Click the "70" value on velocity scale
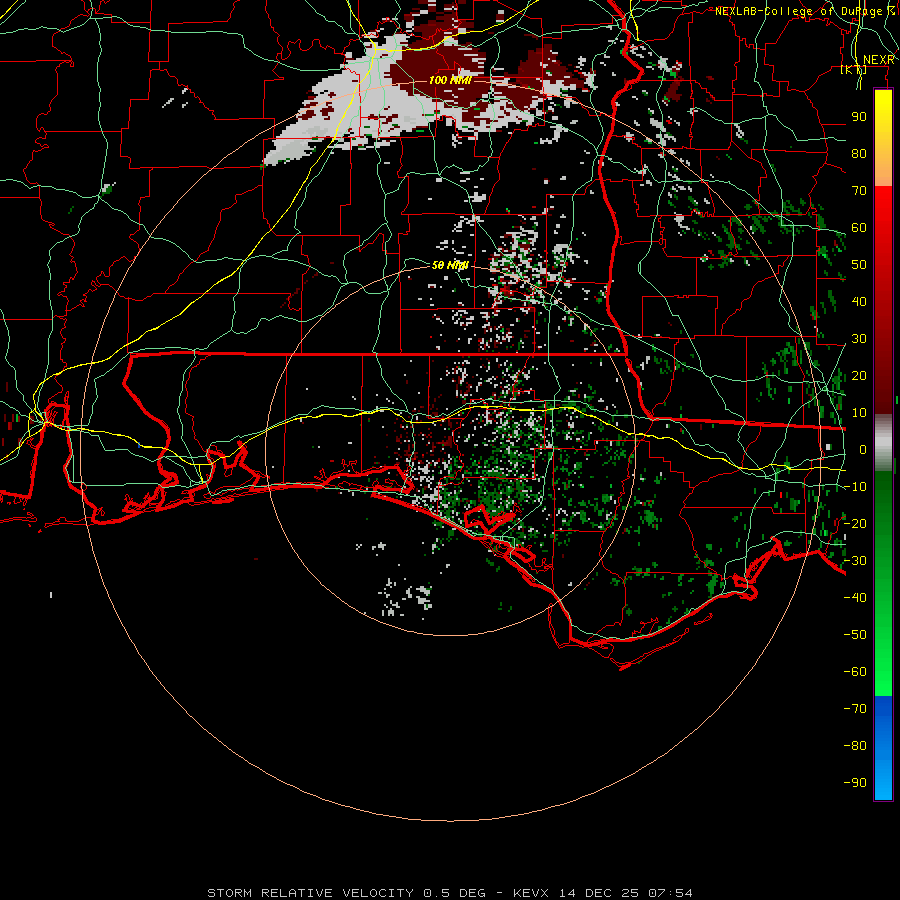This screenshot has width=900, height=900. click(x=859, y=191)
